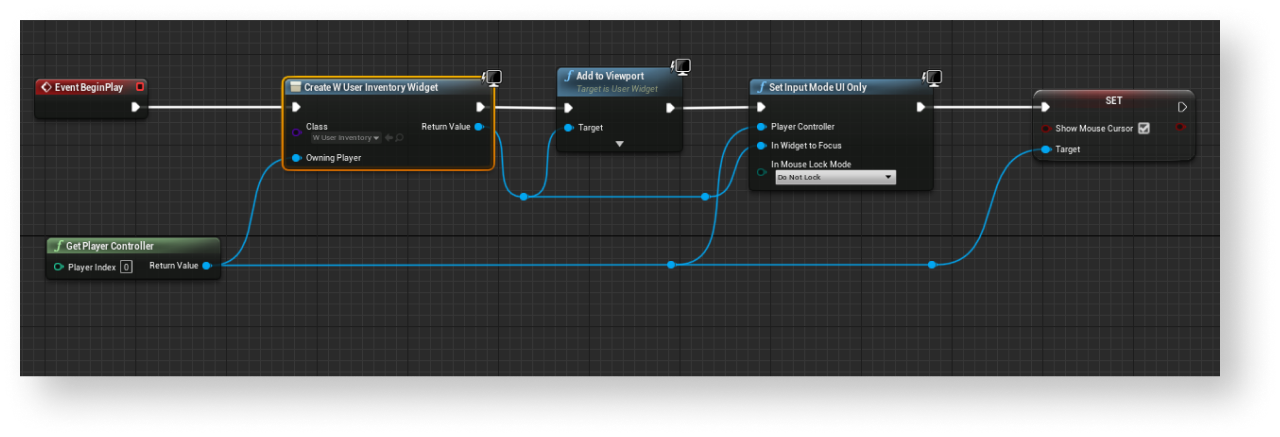
Task: Click the Return Value pin on Get Player Controller
Action: pyautogui.click(x=206, y=266)
